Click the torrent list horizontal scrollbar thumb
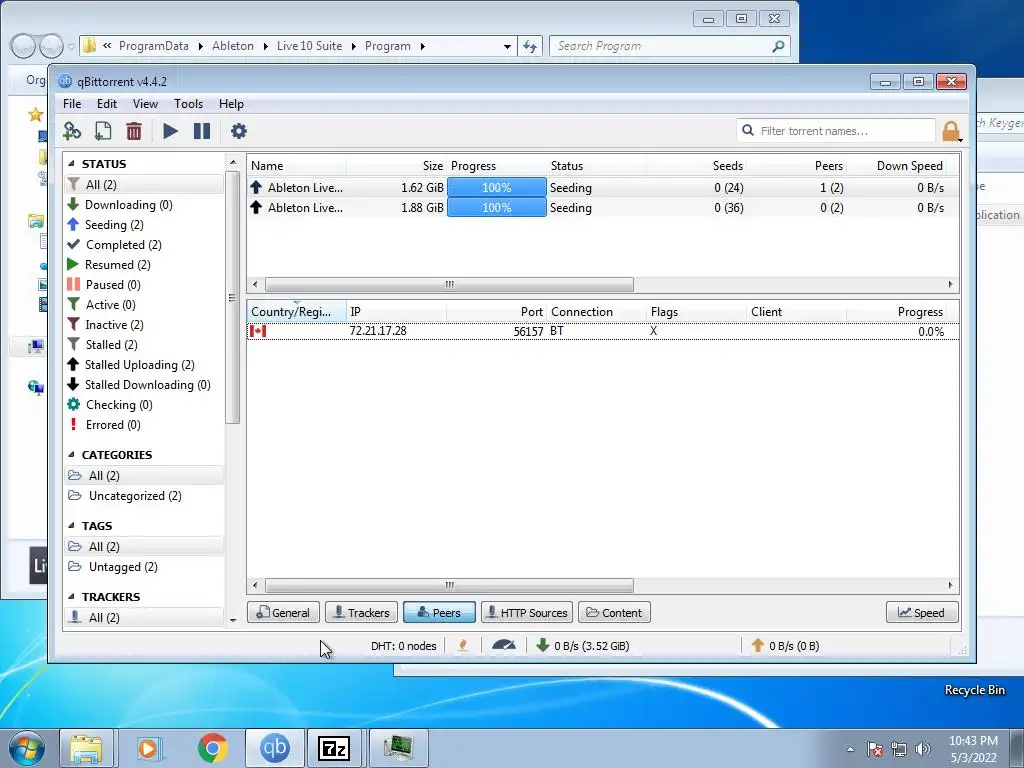The height and width of the screenshot is (768, 1024). [449, 285]
